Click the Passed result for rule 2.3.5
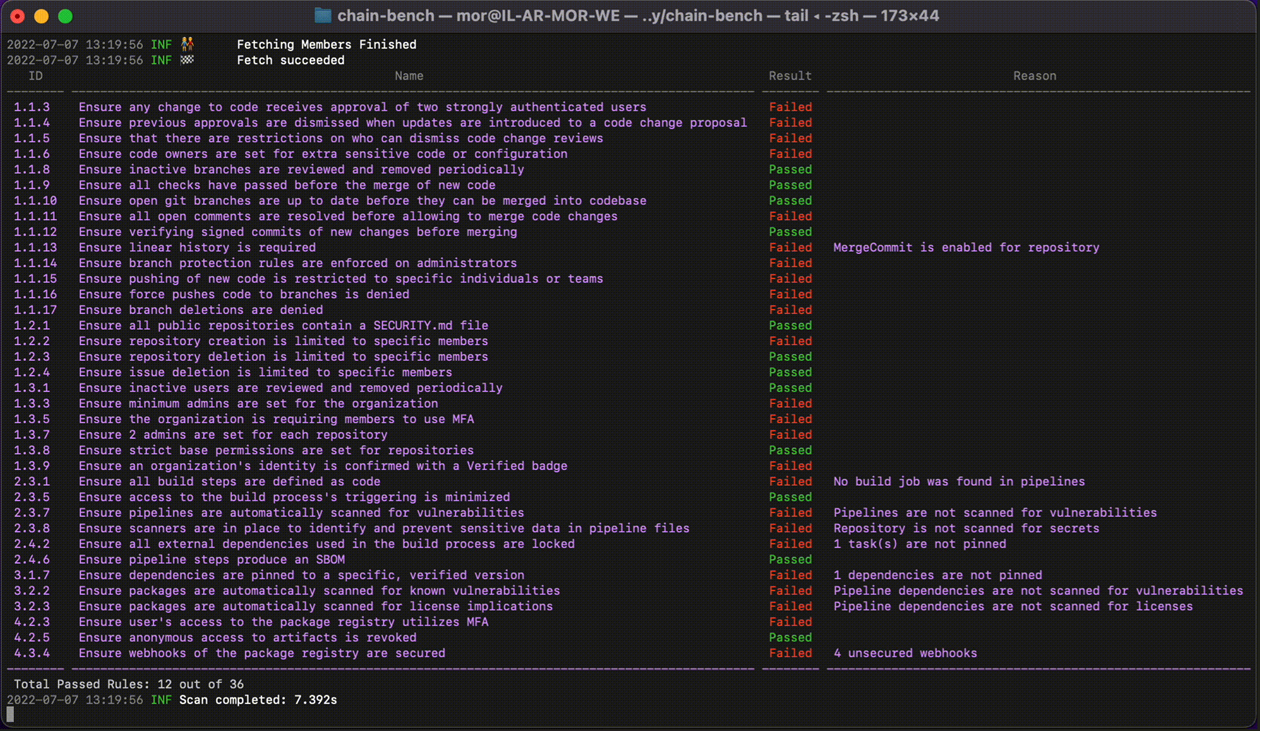The height and width of the screenshot is (731, 1261). (790, 497)
